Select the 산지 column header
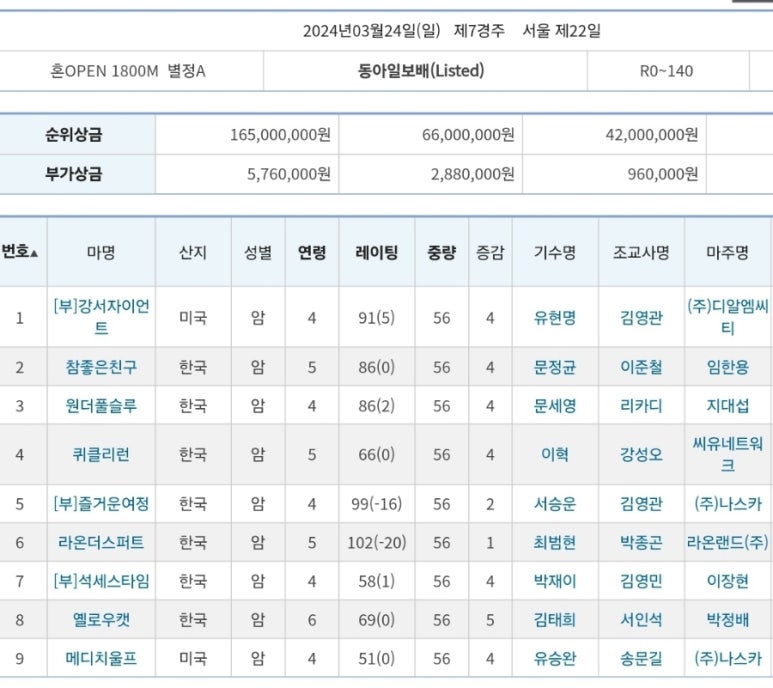Image resolution: width=773 pixels, height=688 pixels. coord(193,252)
